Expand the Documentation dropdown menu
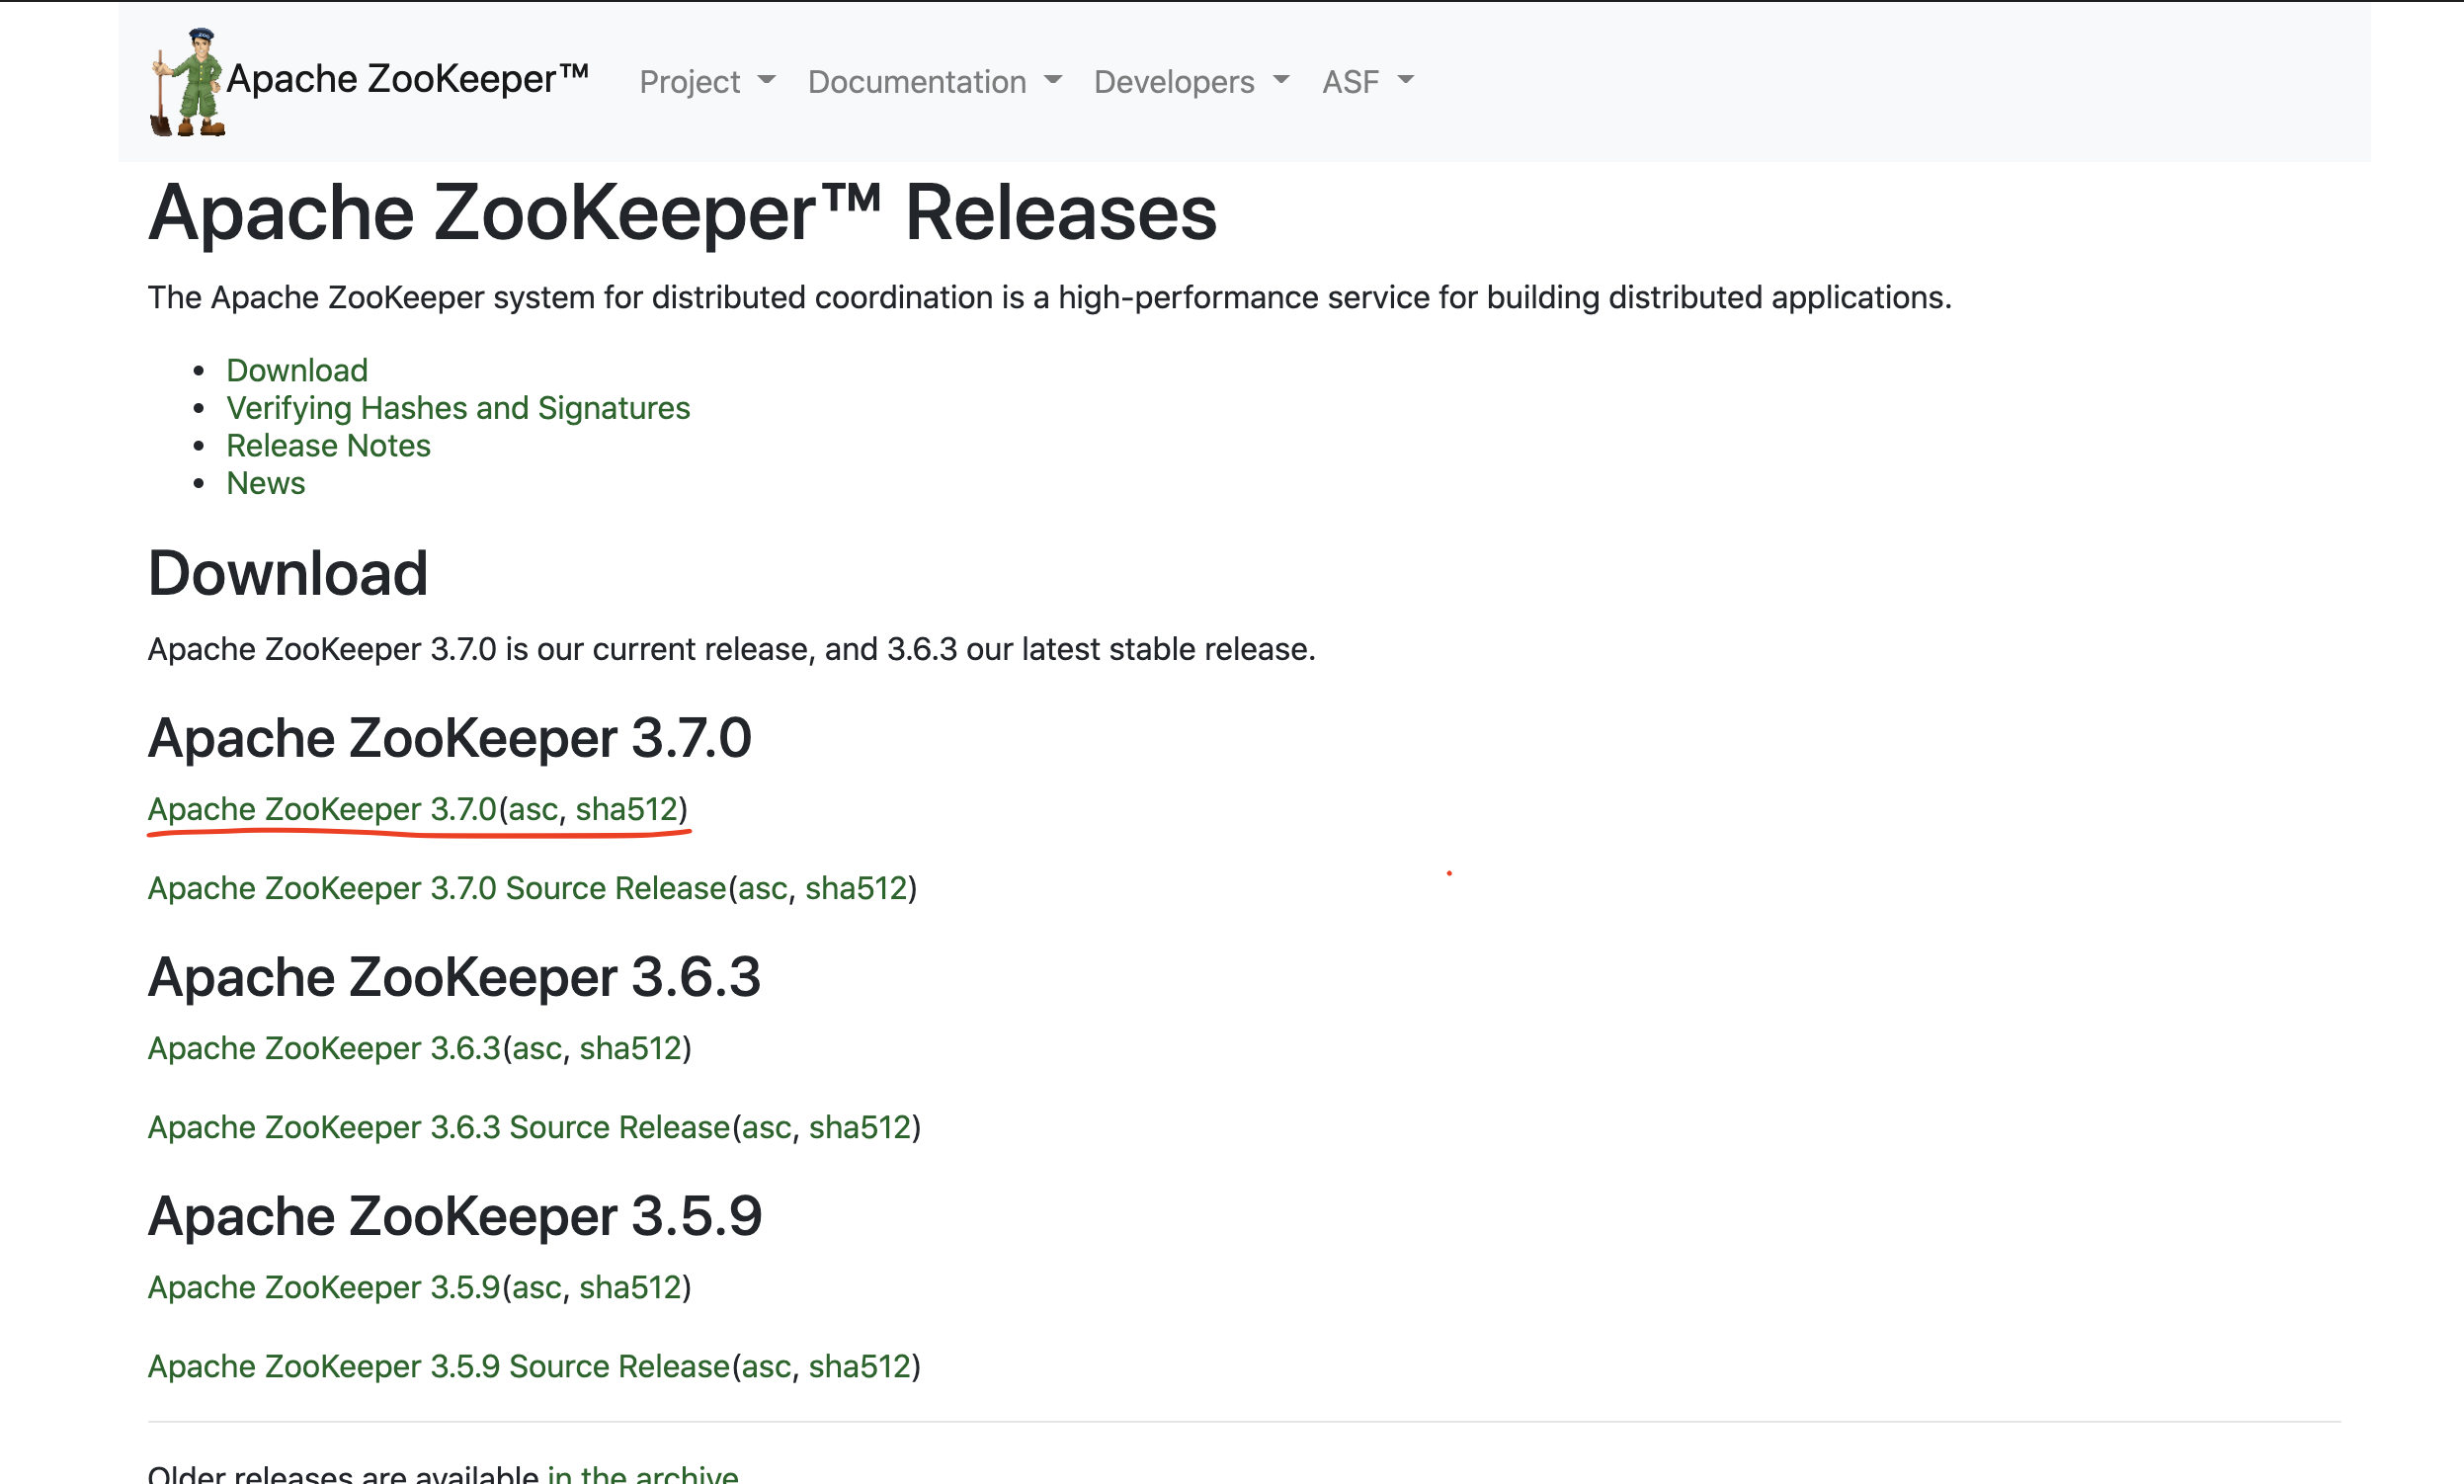 933,81
